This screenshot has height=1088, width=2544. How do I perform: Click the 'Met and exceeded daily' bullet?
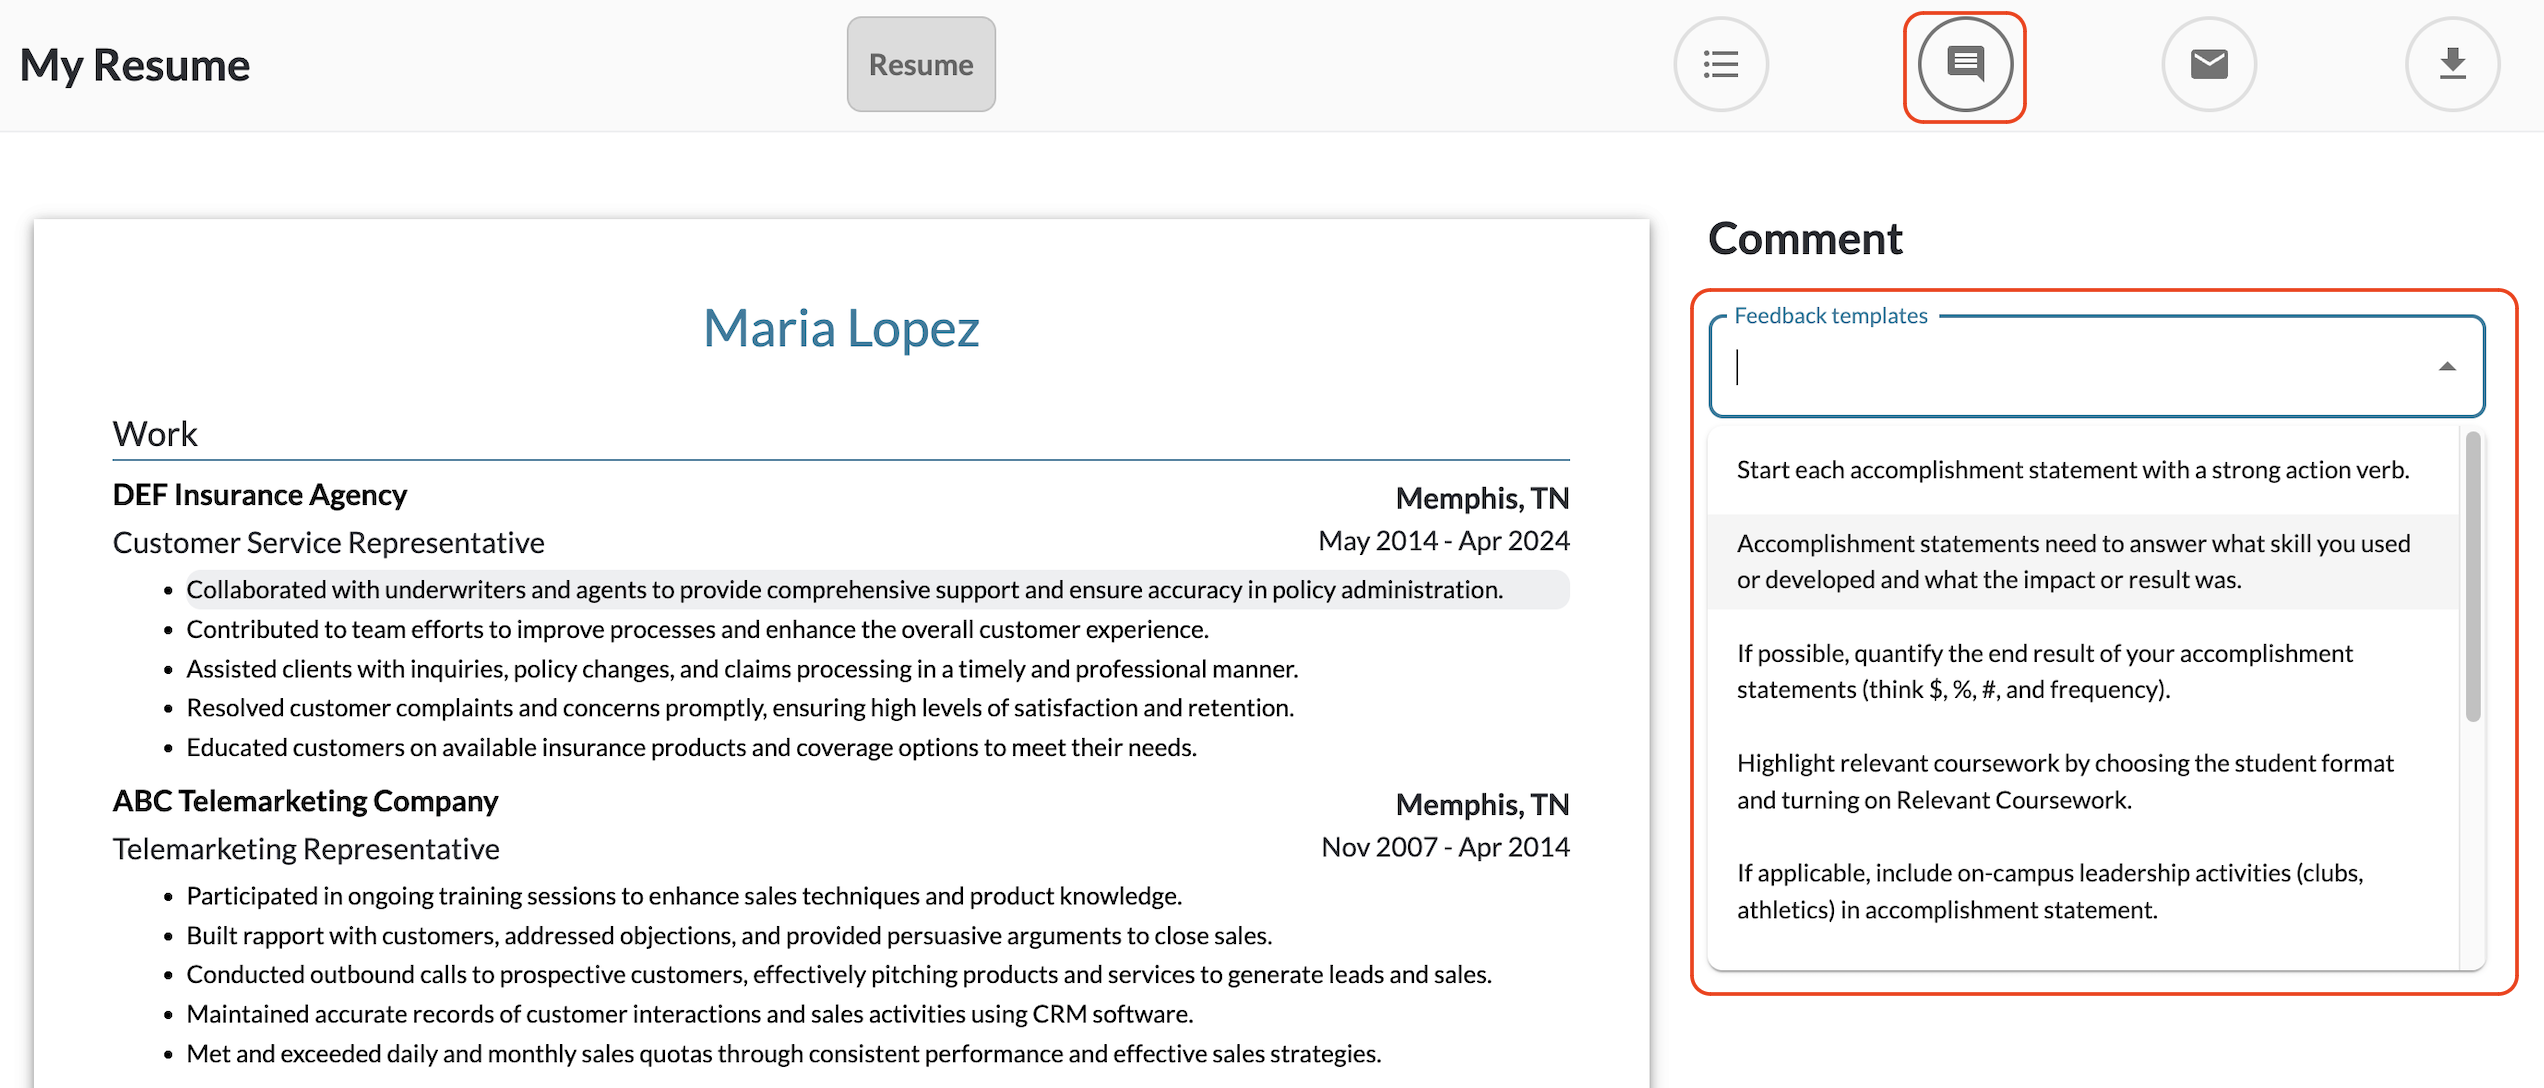coord(783,1054)
